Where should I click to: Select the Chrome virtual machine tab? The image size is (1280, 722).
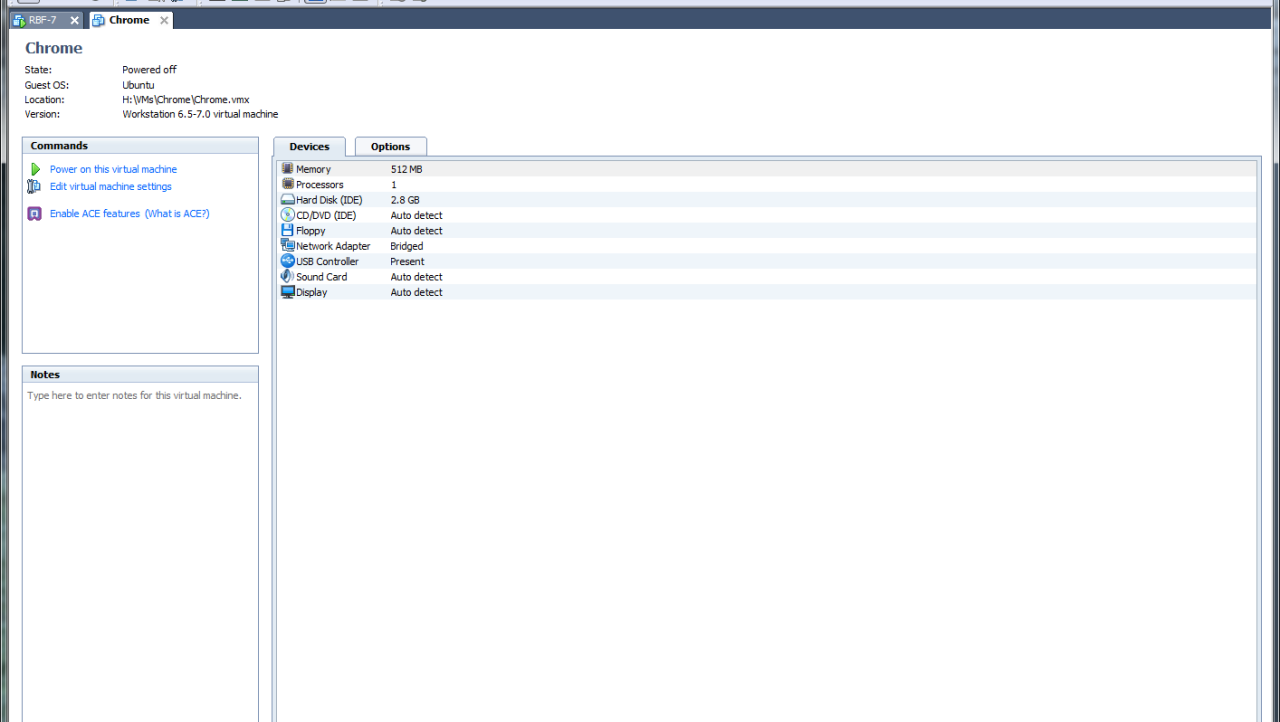129,20
